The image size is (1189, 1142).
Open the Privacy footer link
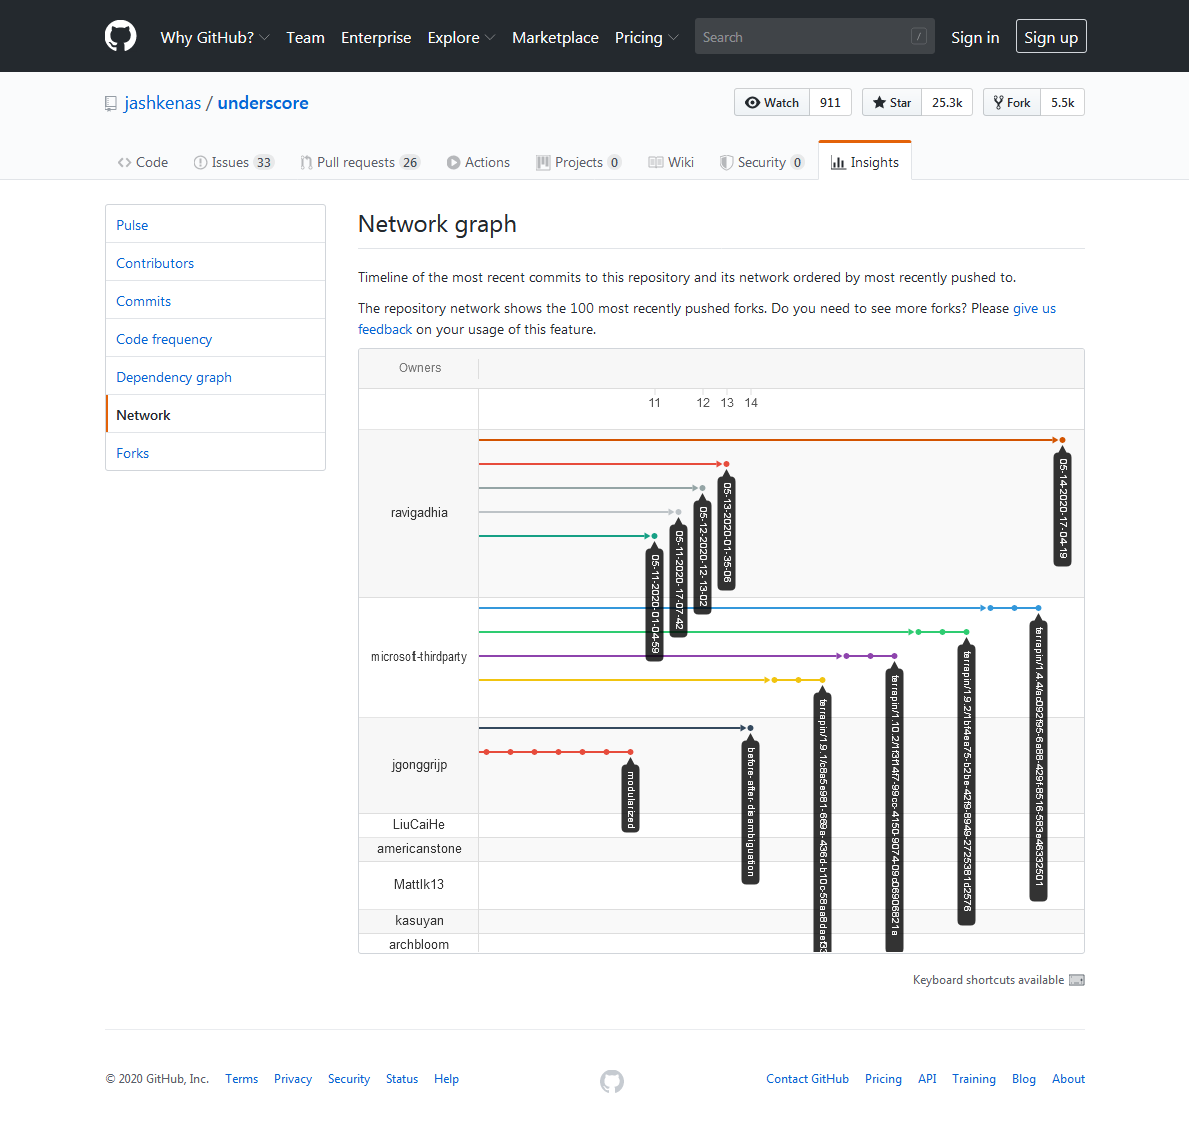[x=293, y=1079]
